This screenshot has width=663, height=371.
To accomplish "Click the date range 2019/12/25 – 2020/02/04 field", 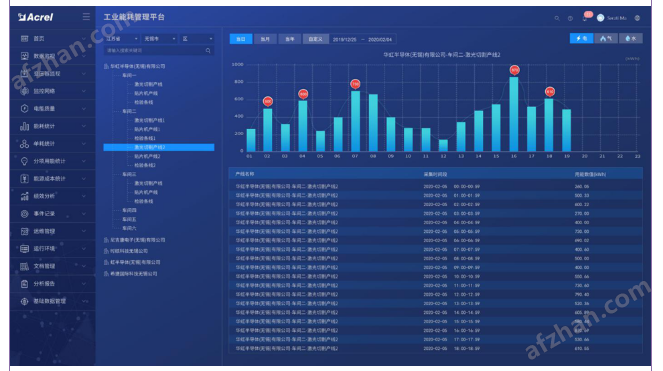I will tap(362, 39).
